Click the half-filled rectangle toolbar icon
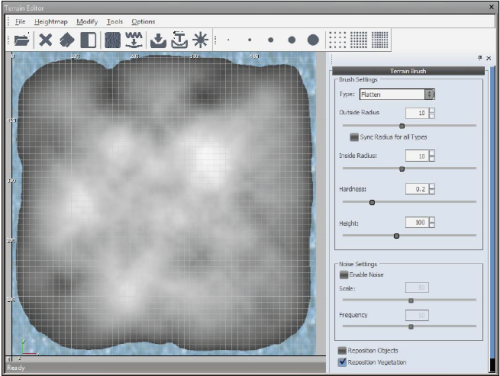This screenshot has width=500, height=376. (88, 40)
